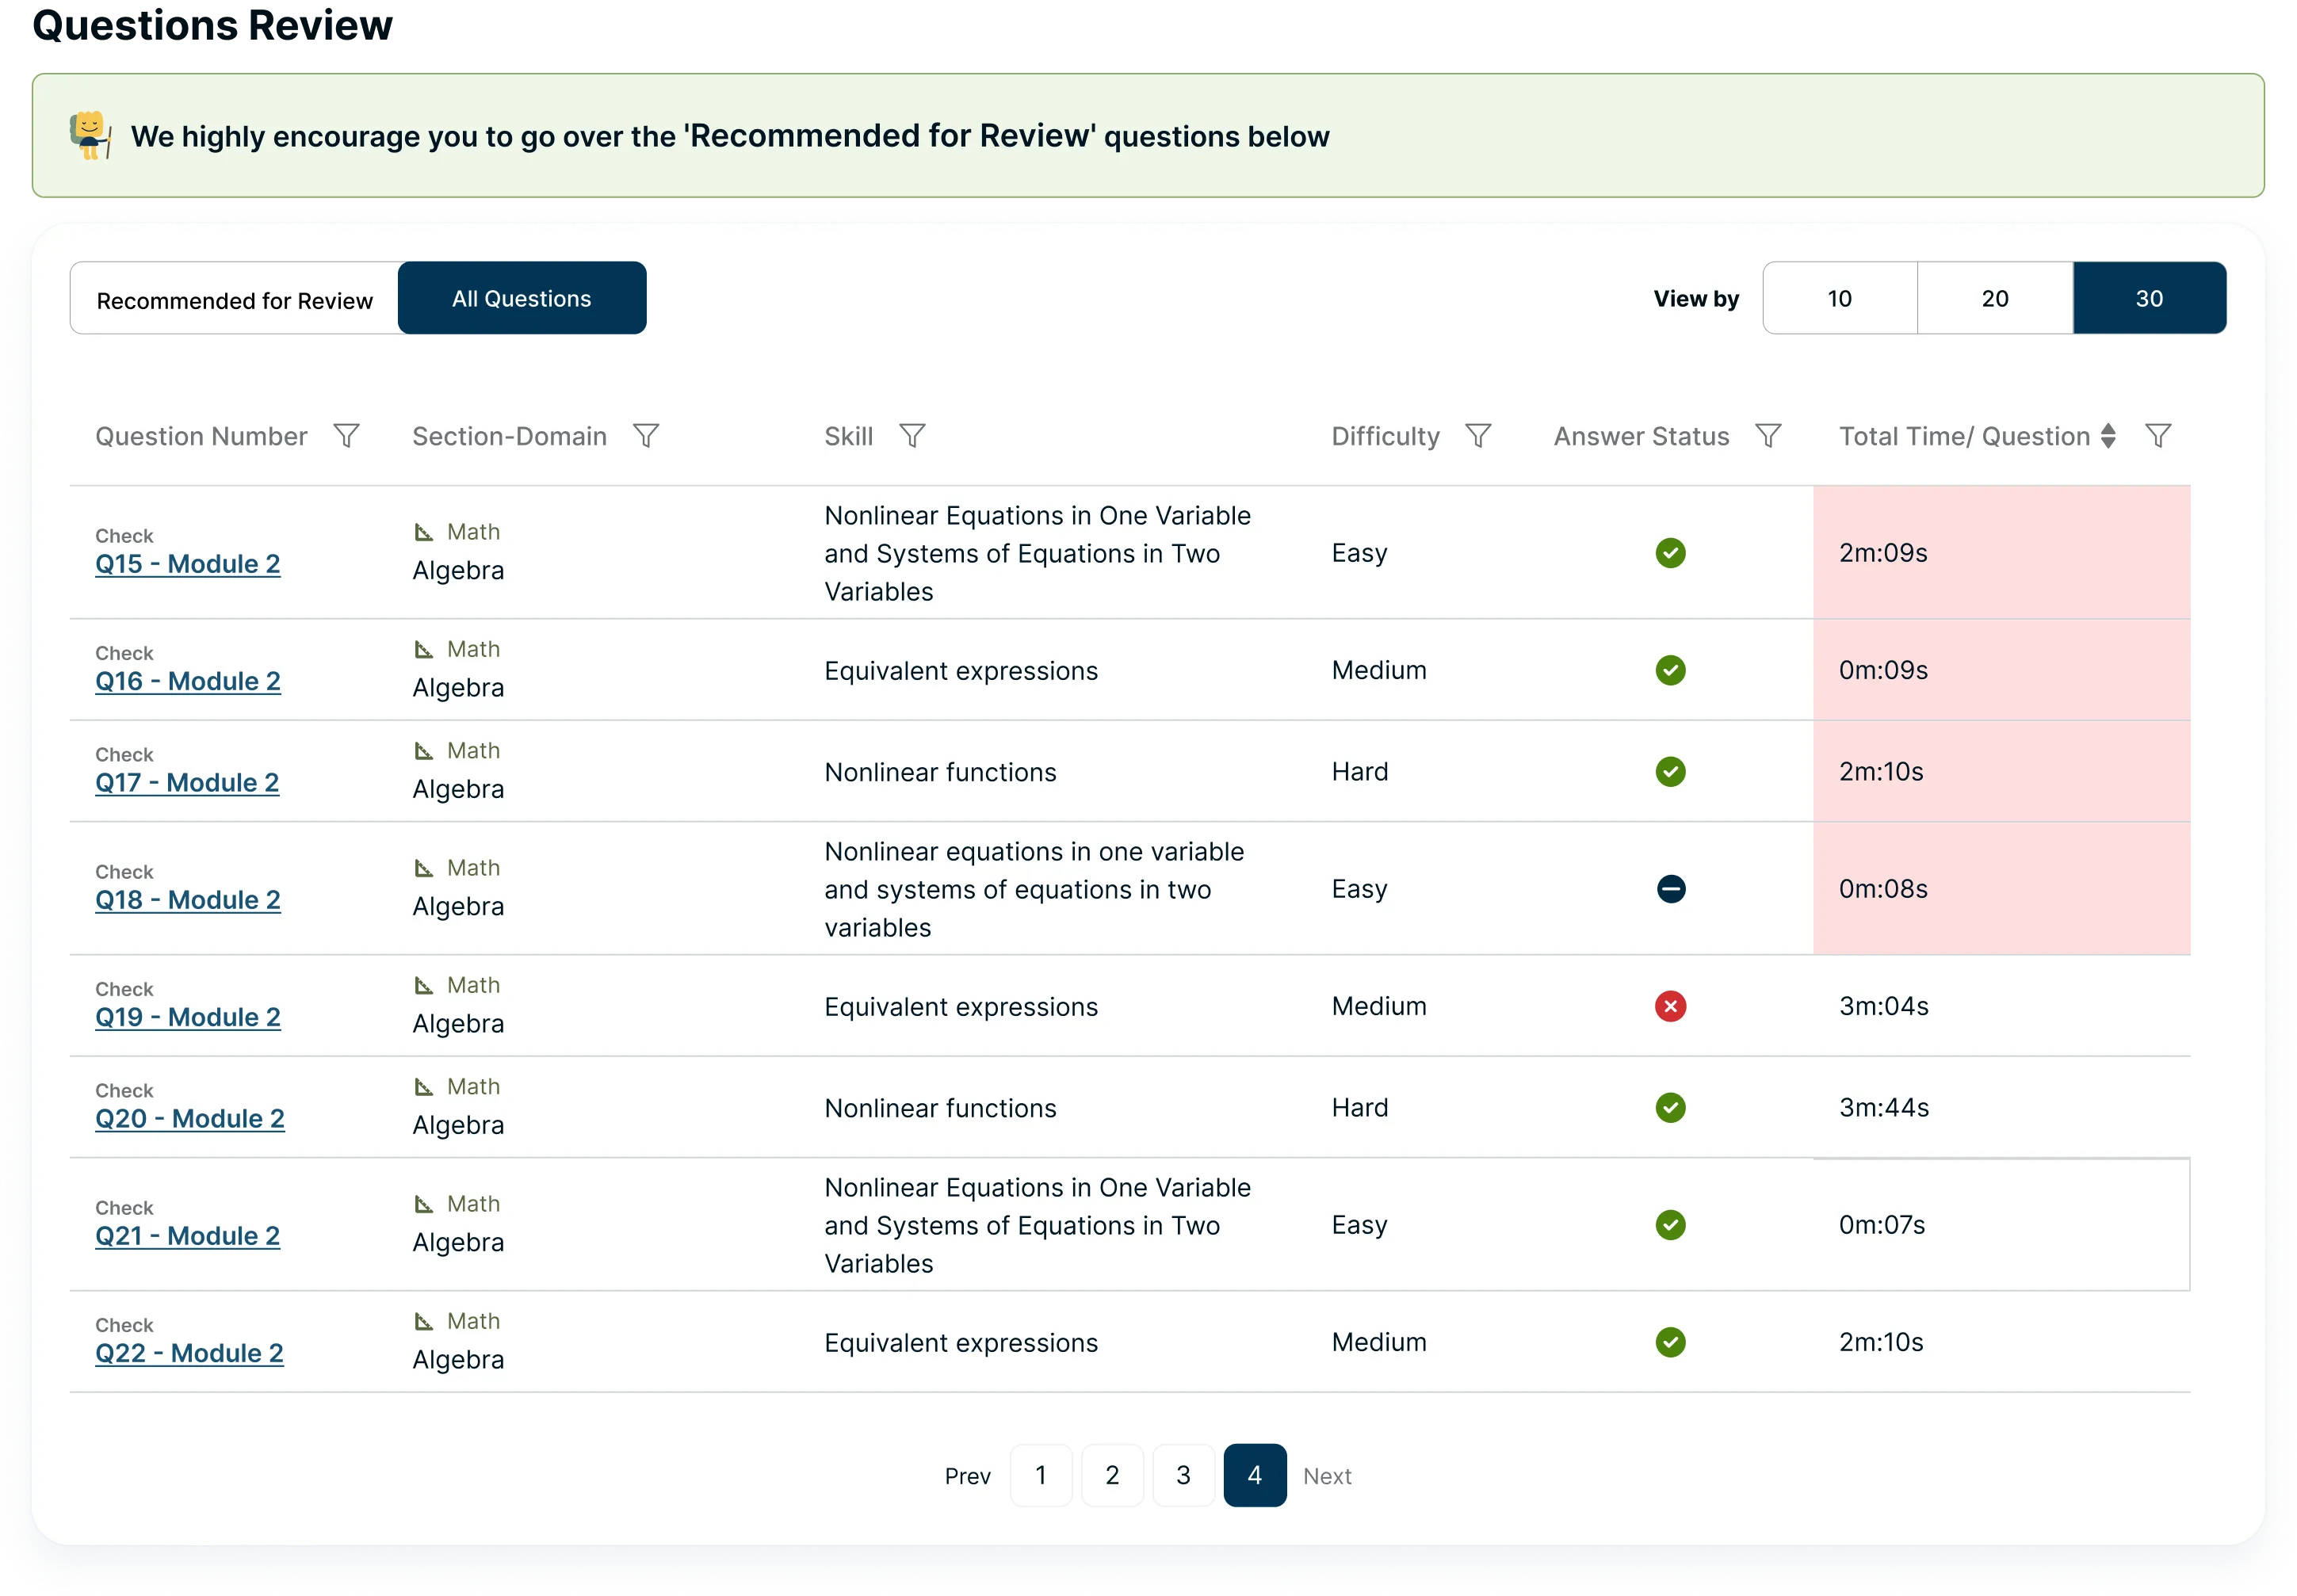Open the Total Time filter funnel
This screenshot has width=2297, height=1596.
point(2158,436)
